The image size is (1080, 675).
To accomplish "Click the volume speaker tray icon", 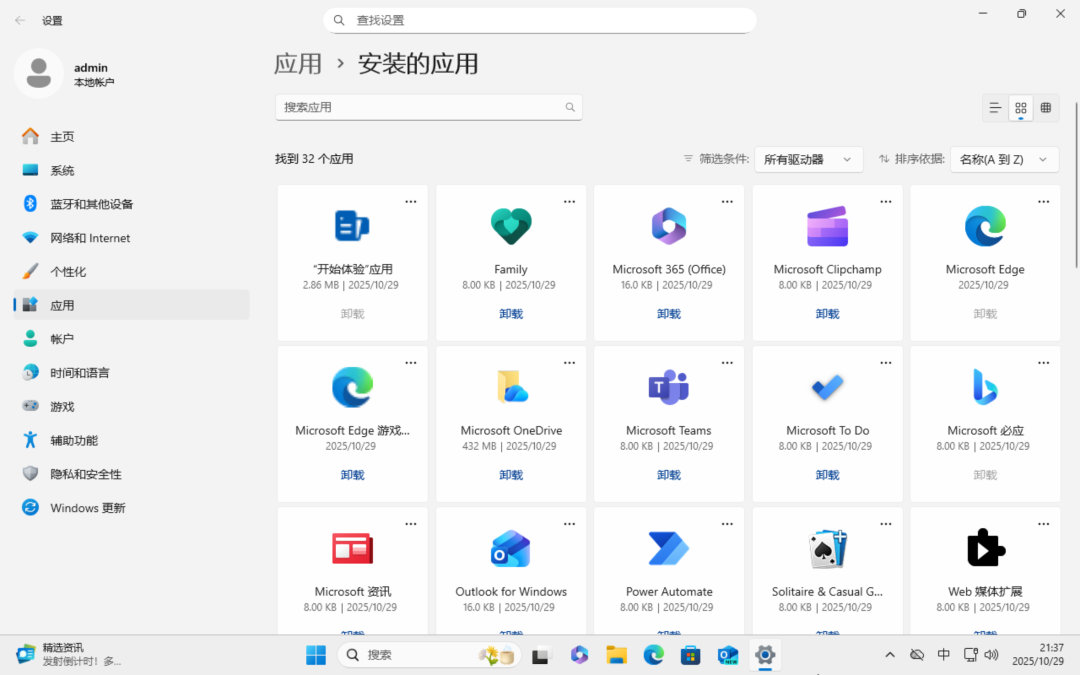I will click(991, 655).
